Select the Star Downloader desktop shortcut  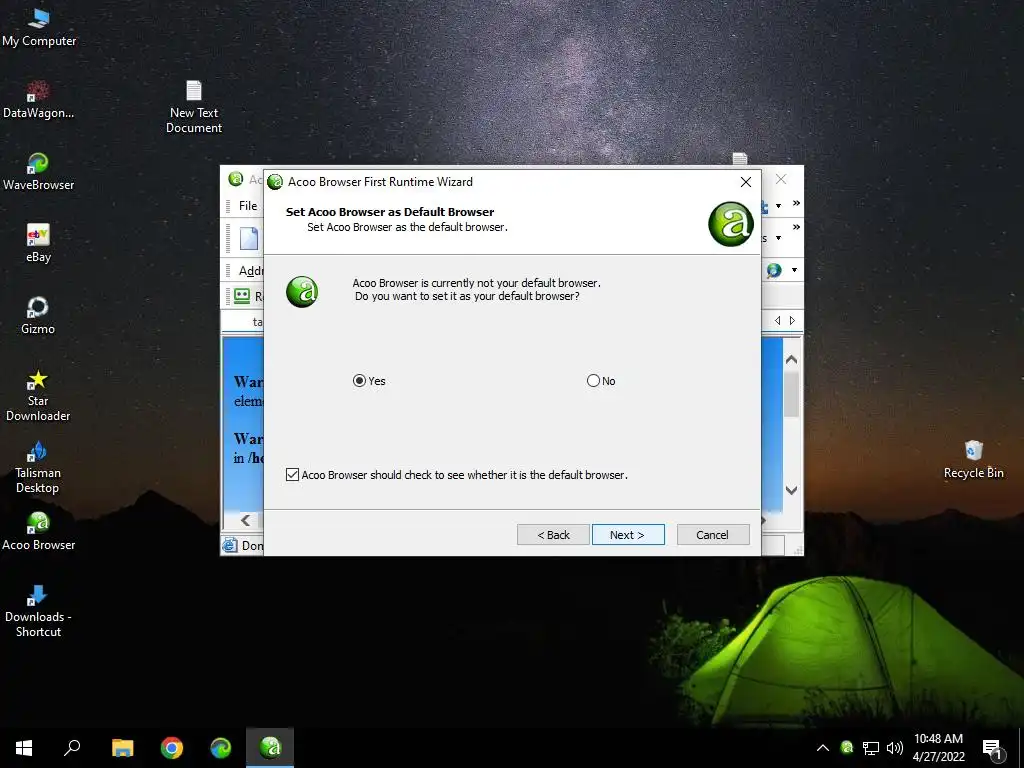[38, 395]
